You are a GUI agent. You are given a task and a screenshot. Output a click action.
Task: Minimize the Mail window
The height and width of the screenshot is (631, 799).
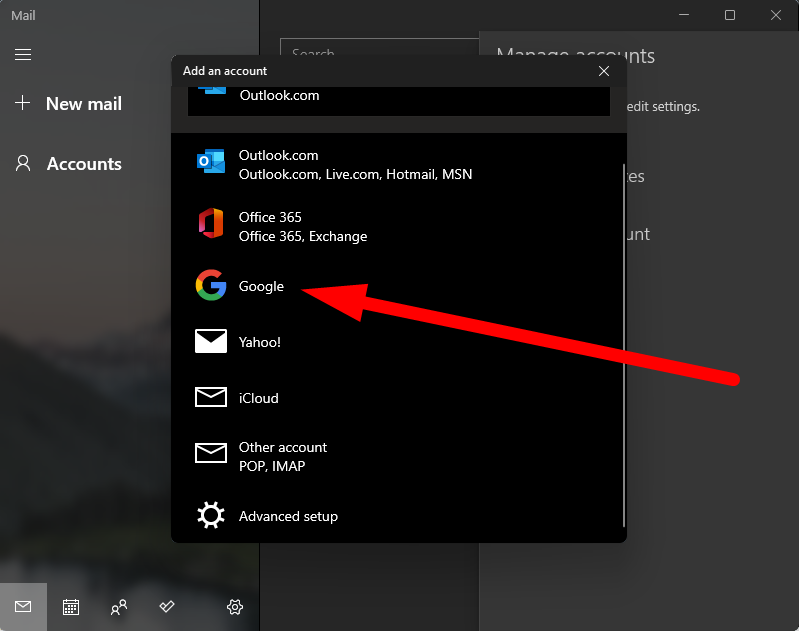pyautogui.click(x=684, y=15)
